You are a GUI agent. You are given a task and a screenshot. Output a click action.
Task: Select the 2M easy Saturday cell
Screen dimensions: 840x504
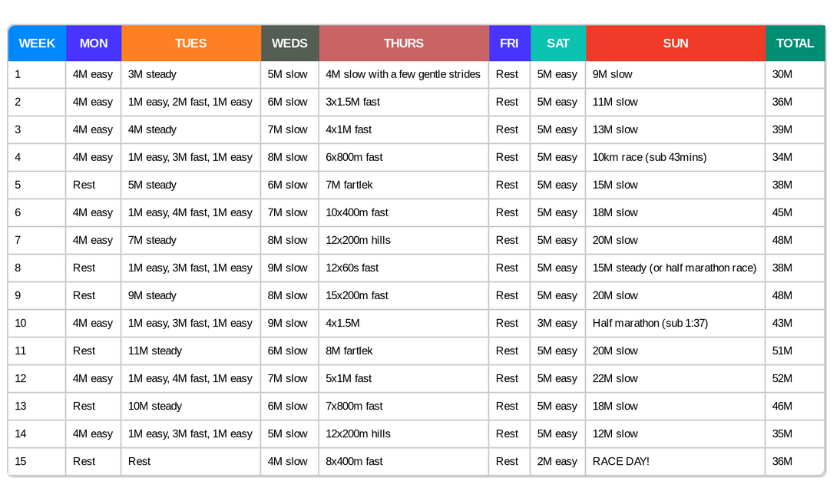coord(557,461)
